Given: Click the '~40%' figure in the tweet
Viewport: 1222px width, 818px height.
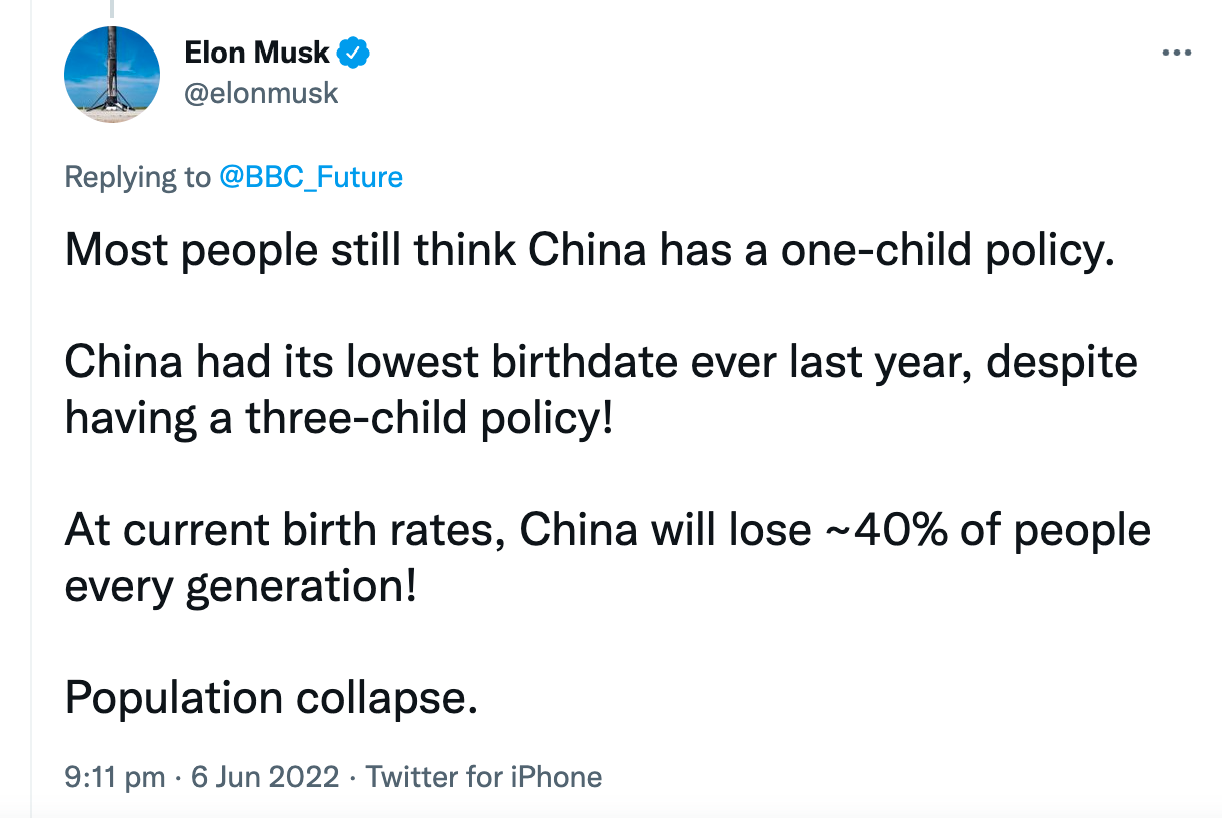Looking at the screenshot, I should [x=883, y=531].
